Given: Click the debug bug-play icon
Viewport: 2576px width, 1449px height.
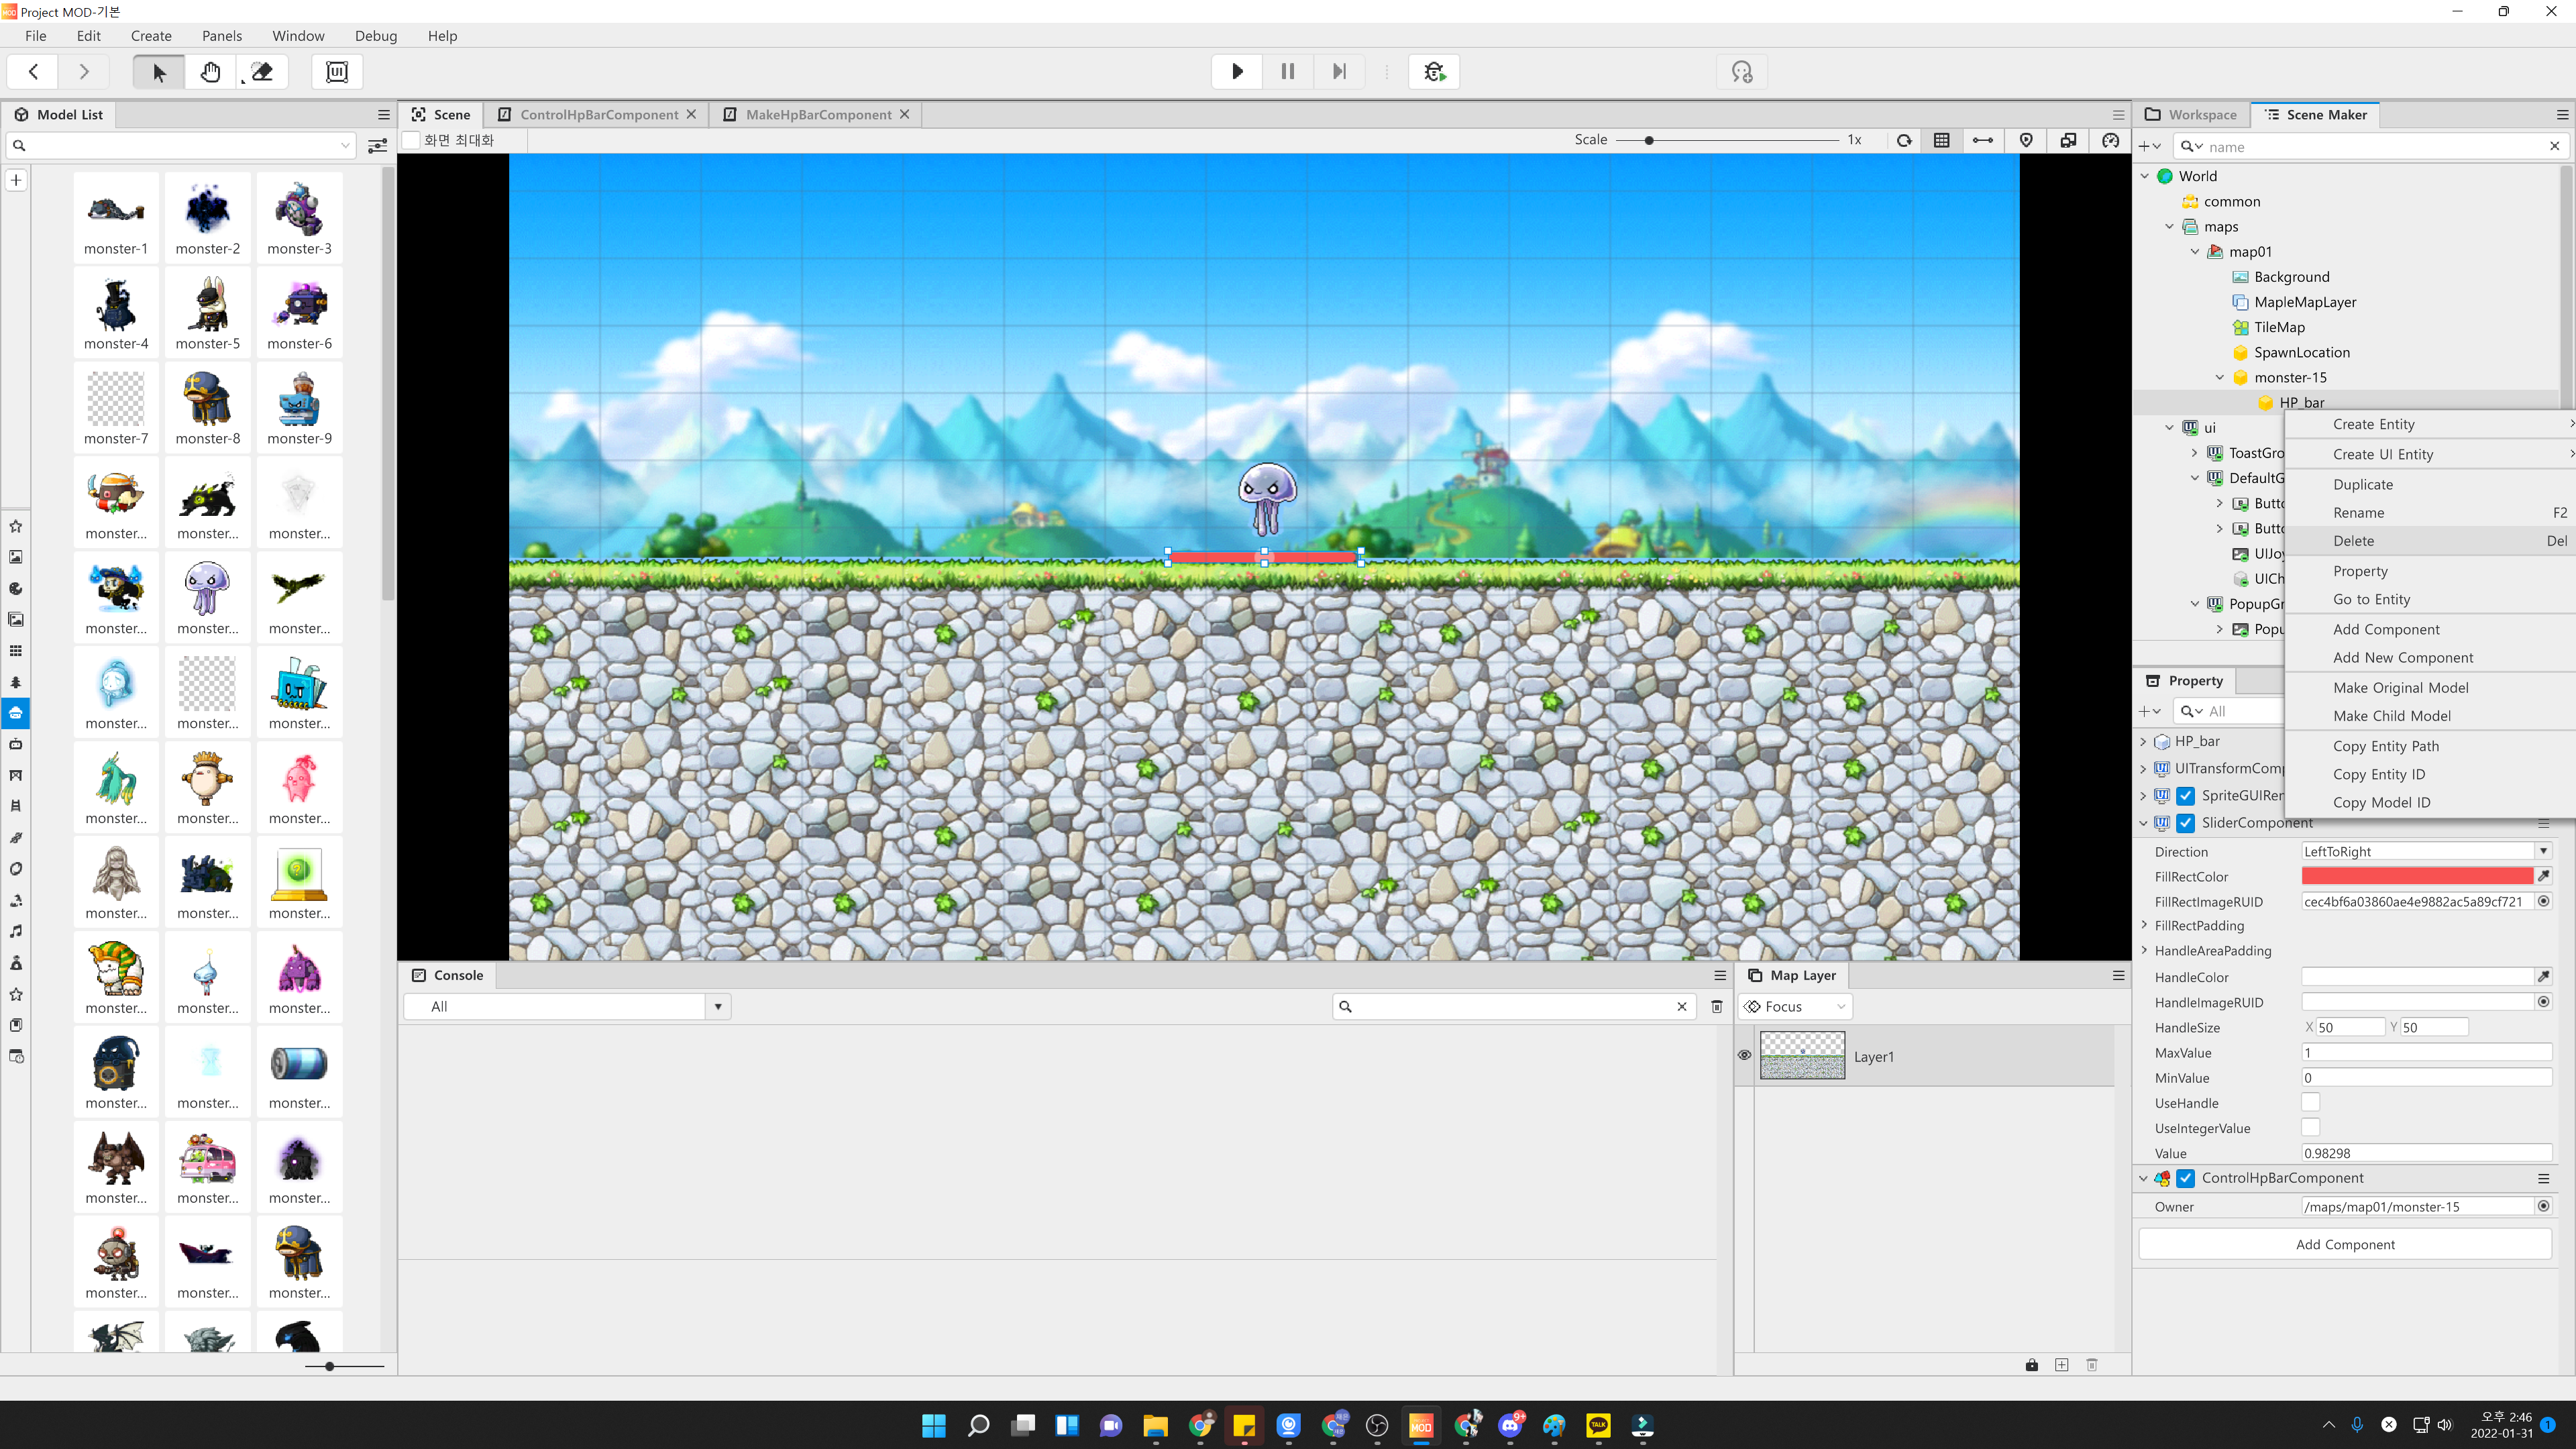Looking at the screenshot, I should (x=1434, y=72).
